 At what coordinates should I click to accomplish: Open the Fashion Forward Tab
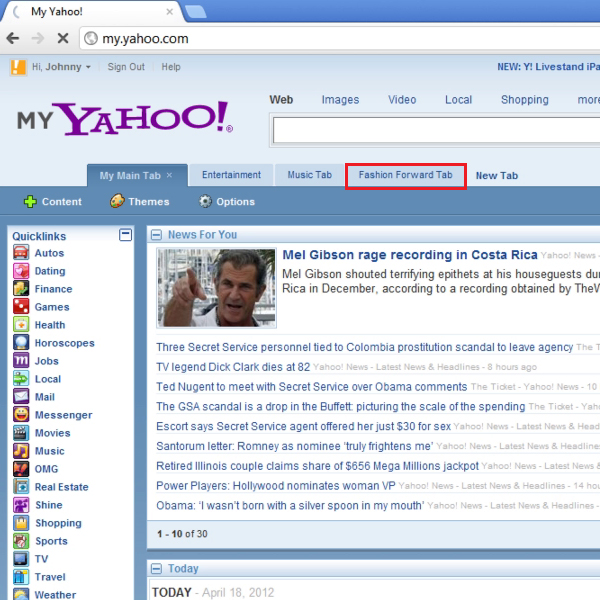405,175
